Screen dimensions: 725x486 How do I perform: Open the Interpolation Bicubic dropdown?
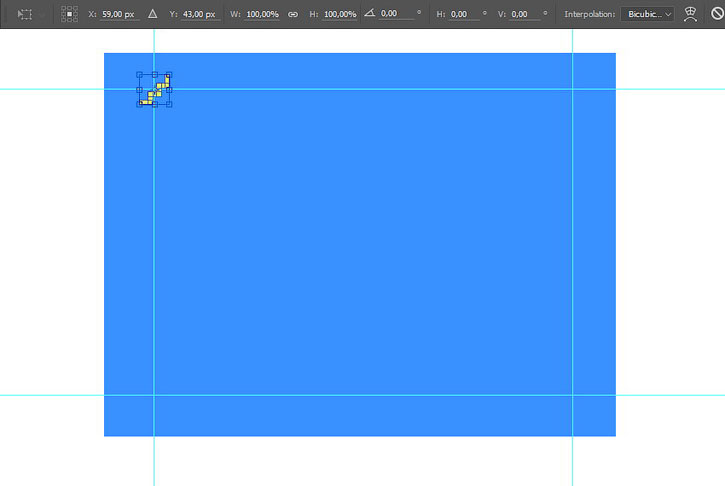[x=647, y=14]
